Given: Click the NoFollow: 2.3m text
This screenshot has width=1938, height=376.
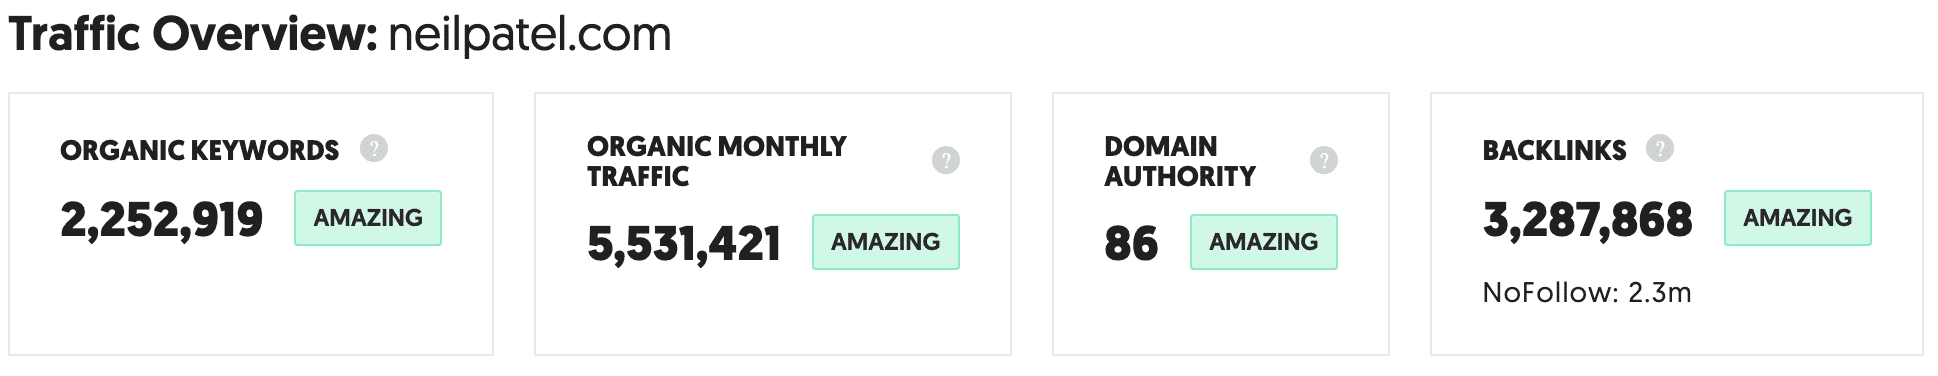Looking at the screenshot, I should [1587, 293].
